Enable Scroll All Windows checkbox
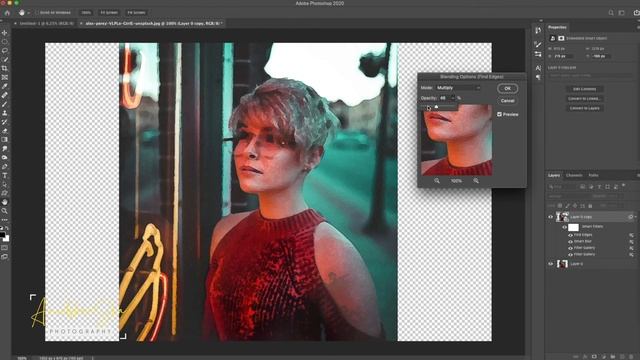 pos(37,13)
